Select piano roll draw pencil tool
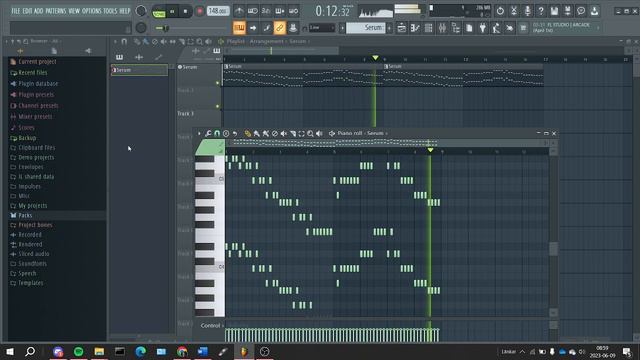 coord(248,133)
